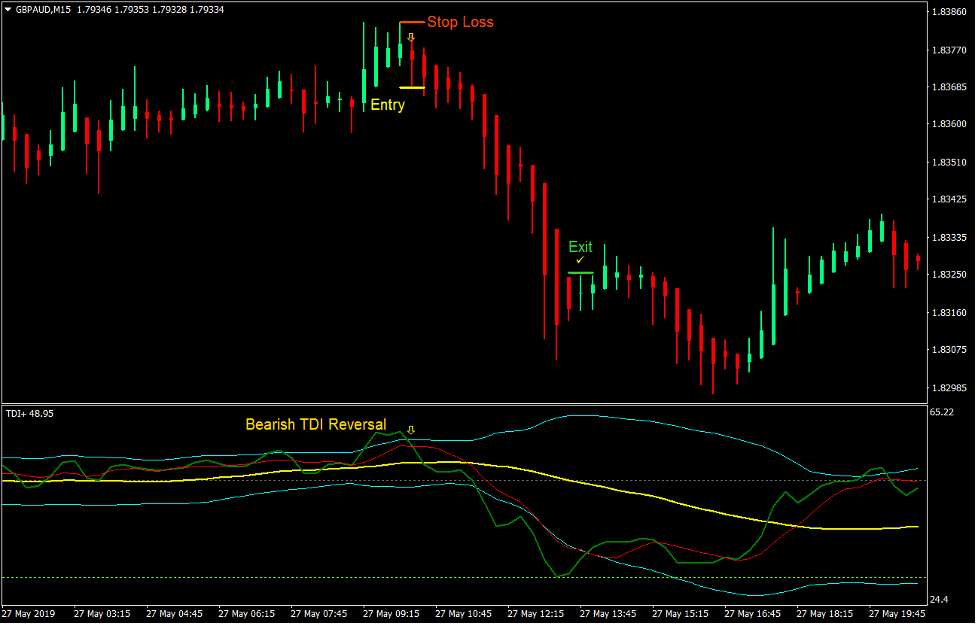Click the green Exit level line
977x625 pixels.
[581, 270]
